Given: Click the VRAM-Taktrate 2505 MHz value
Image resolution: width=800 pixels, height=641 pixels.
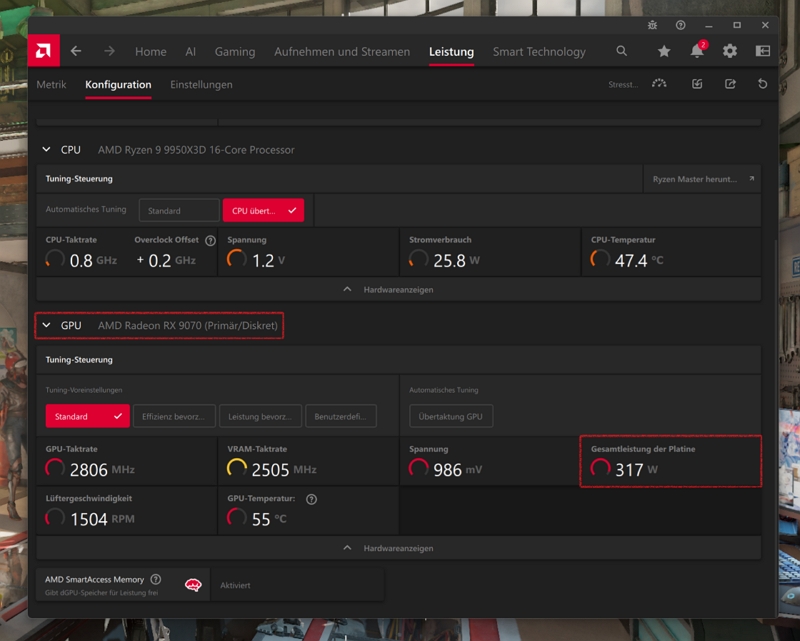Looking at the screenshot, I should [x=284, y=470].
